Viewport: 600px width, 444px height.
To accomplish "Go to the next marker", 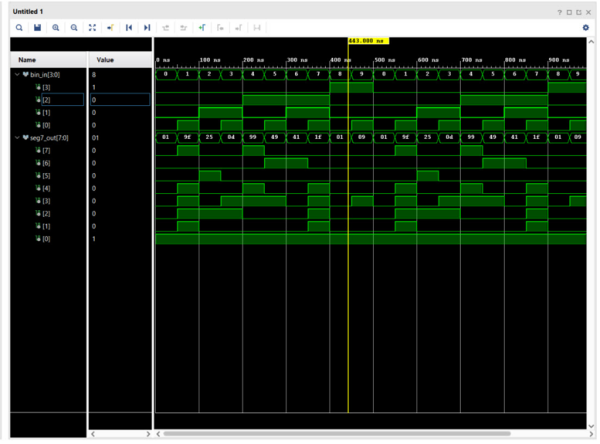I will pyautogui.click(x=238, y=28).
